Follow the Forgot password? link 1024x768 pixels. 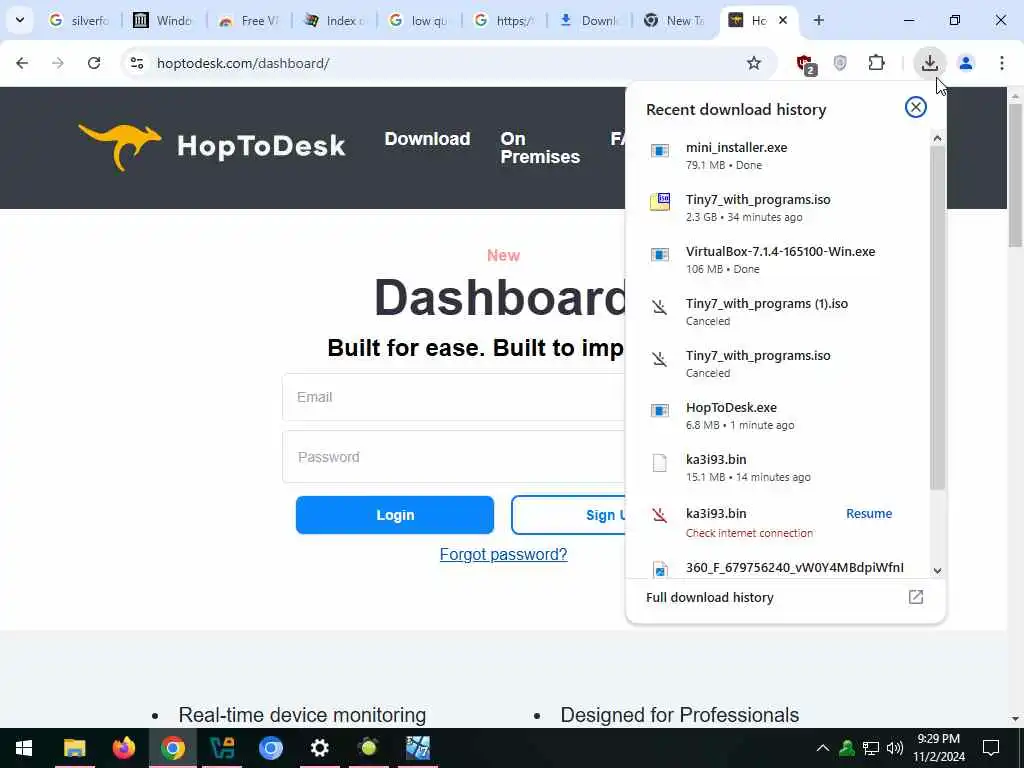pyautogui.click(x=504, y=554)
